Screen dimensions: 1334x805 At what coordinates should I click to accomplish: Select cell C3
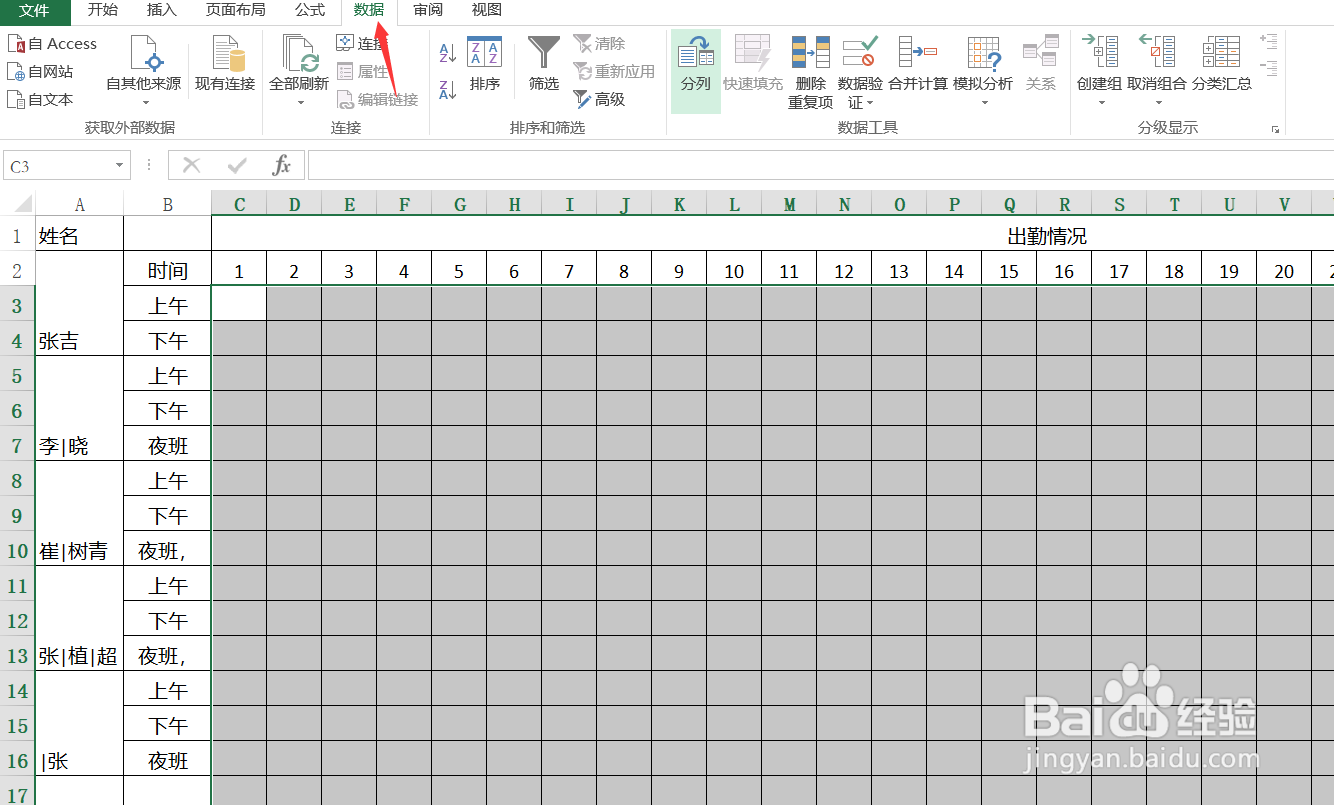click(x=239, y=303)
